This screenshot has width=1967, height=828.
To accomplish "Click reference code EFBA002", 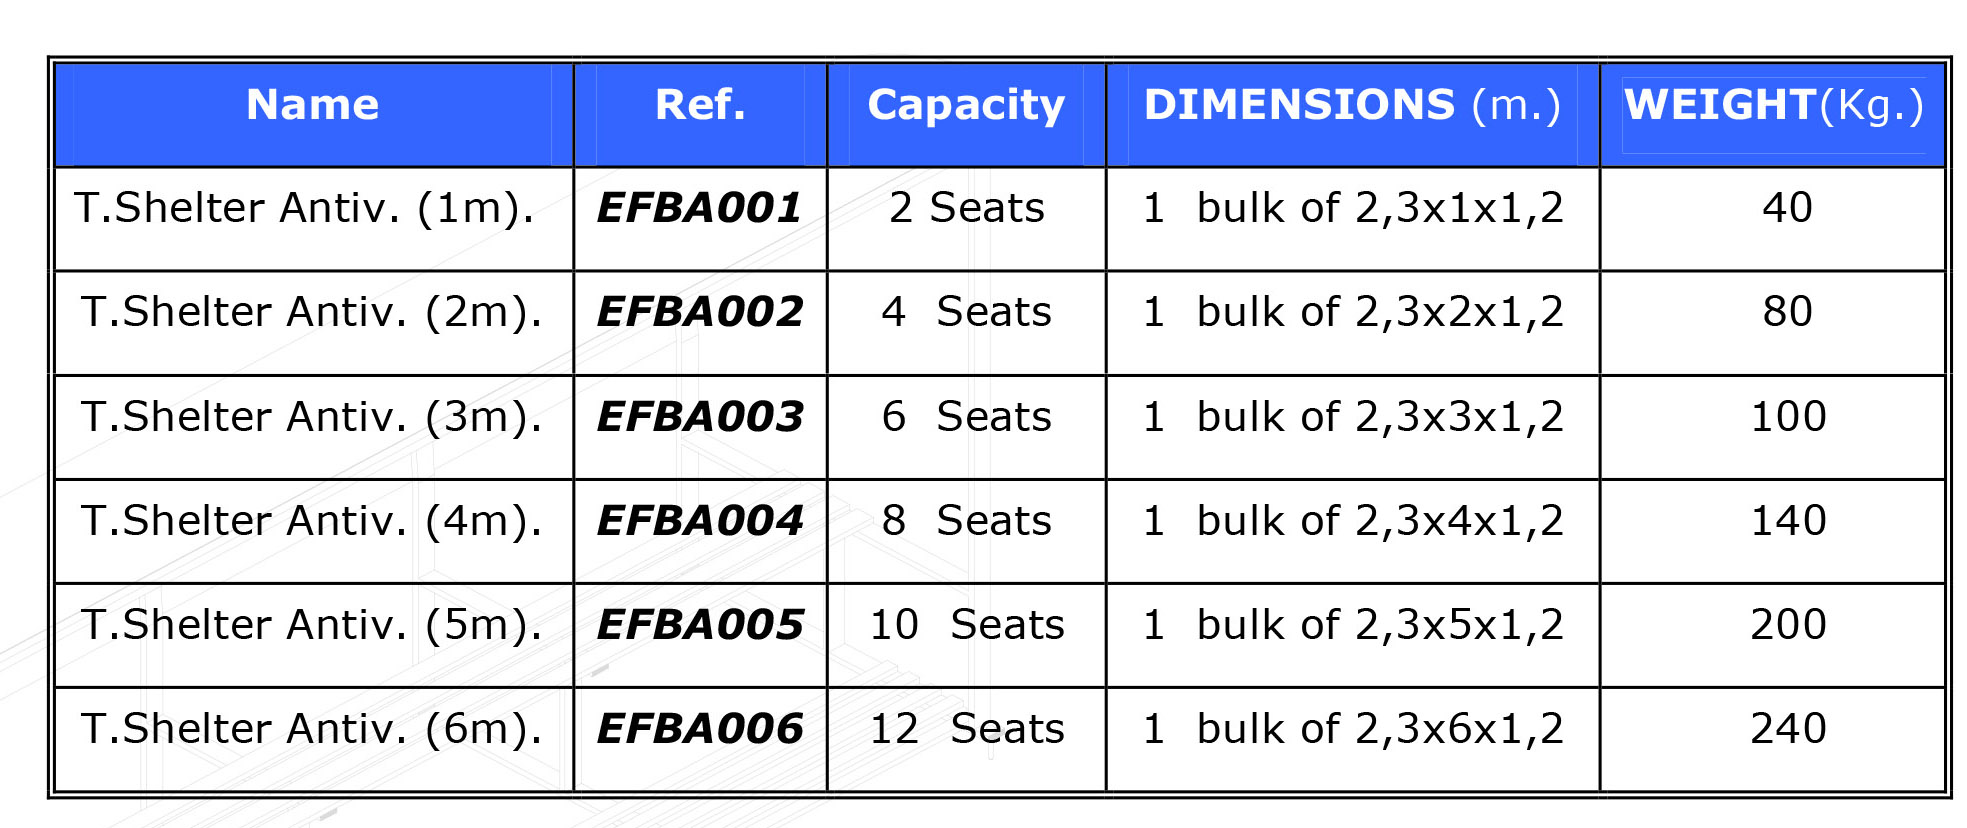I will [700, 312].
